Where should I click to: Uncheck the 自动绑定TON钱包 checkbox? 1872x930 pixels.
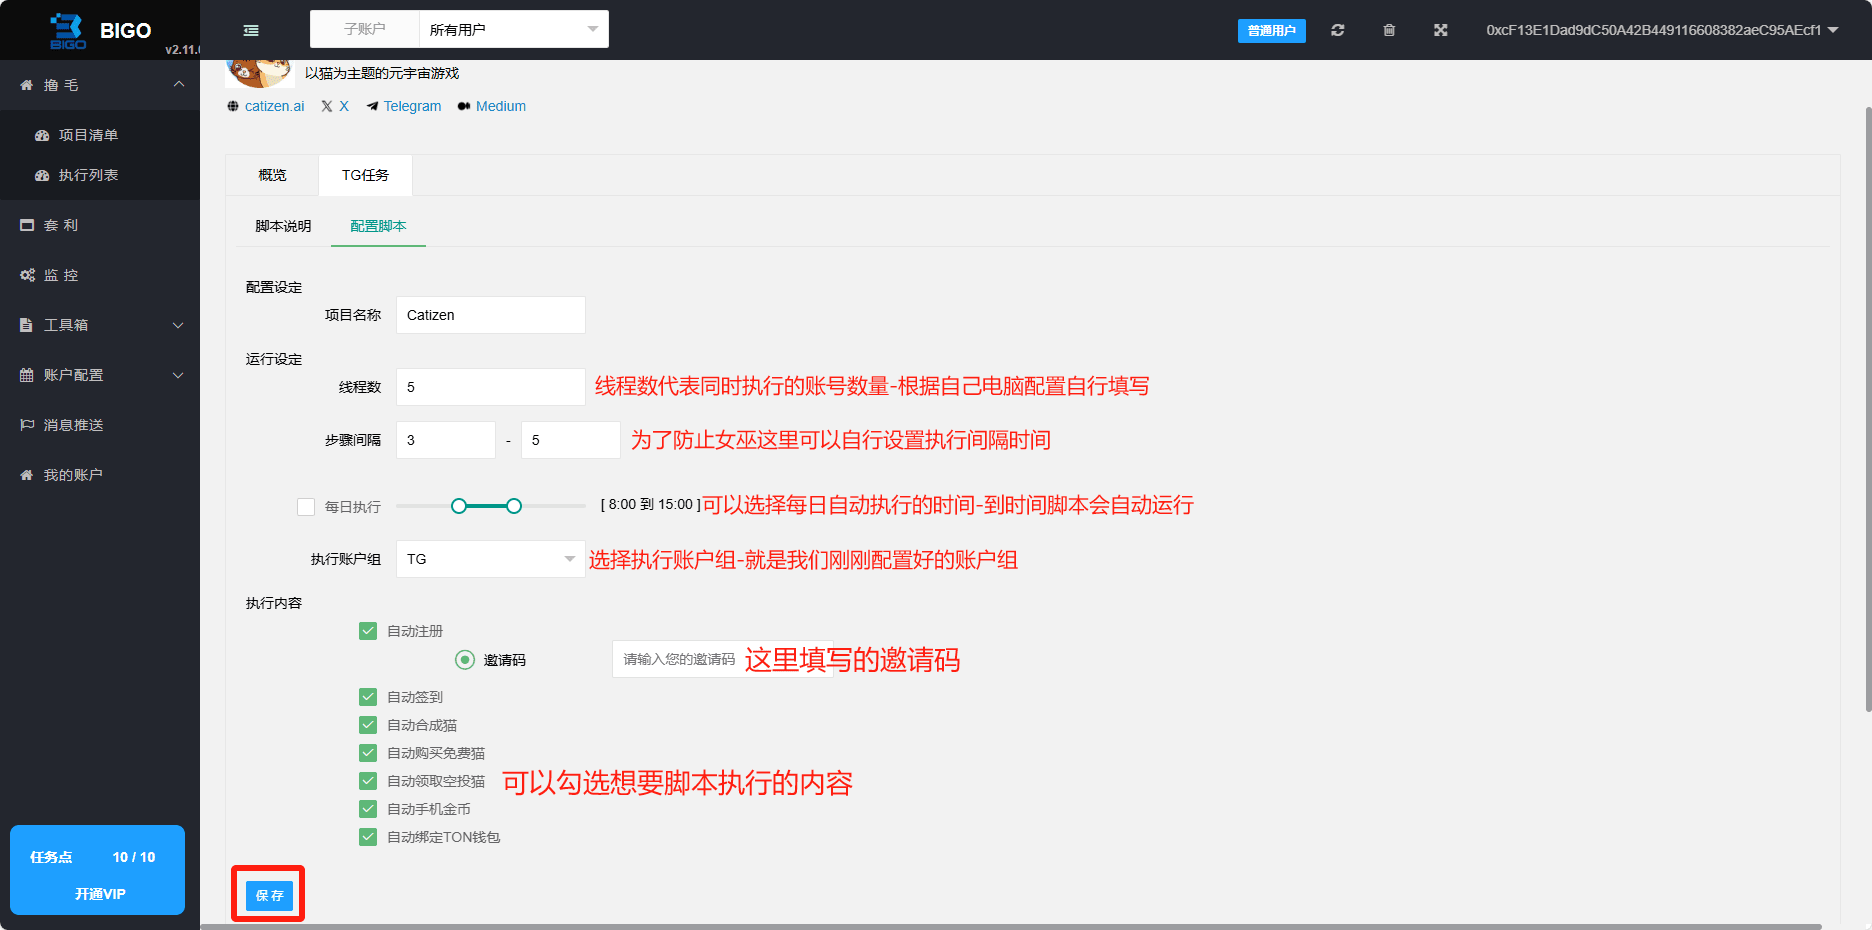pyautogui.click(x=368, y=837)
